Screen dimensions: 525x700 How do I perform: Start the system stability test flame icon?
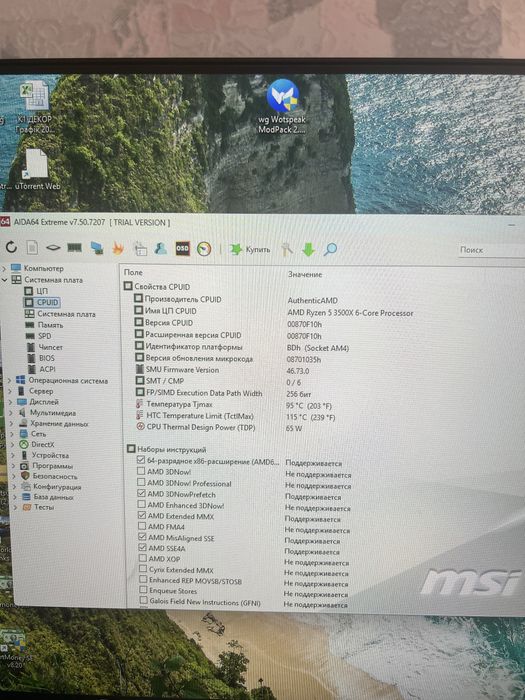pyautogui.click(x=118, y=248)
